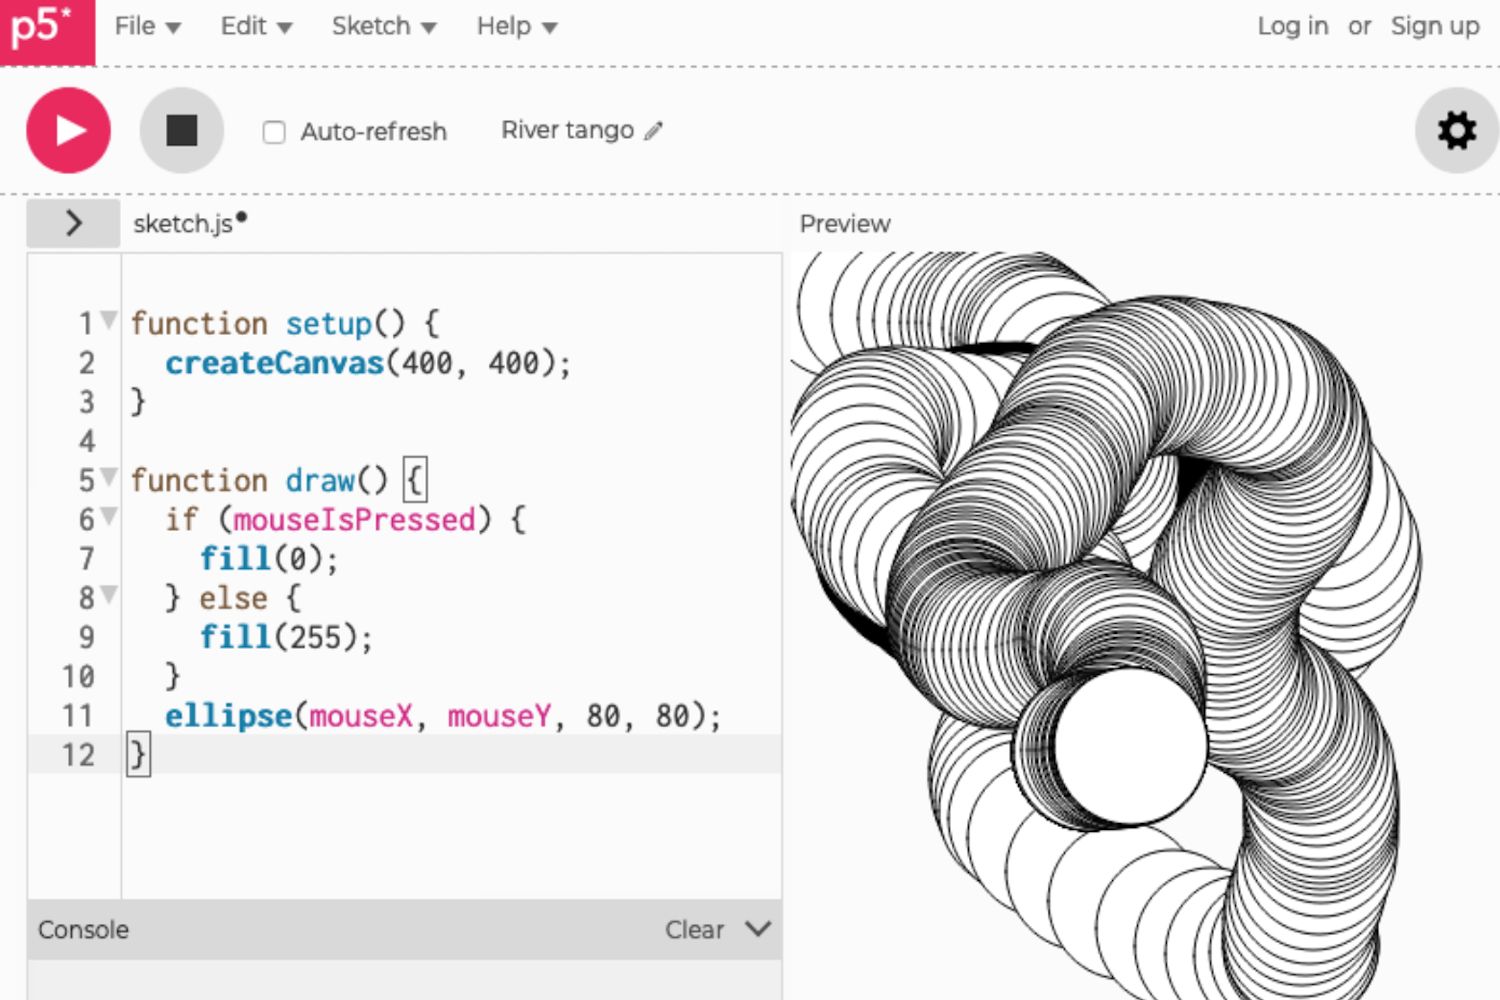Click the Play button to run sketch

pos(67,130)
